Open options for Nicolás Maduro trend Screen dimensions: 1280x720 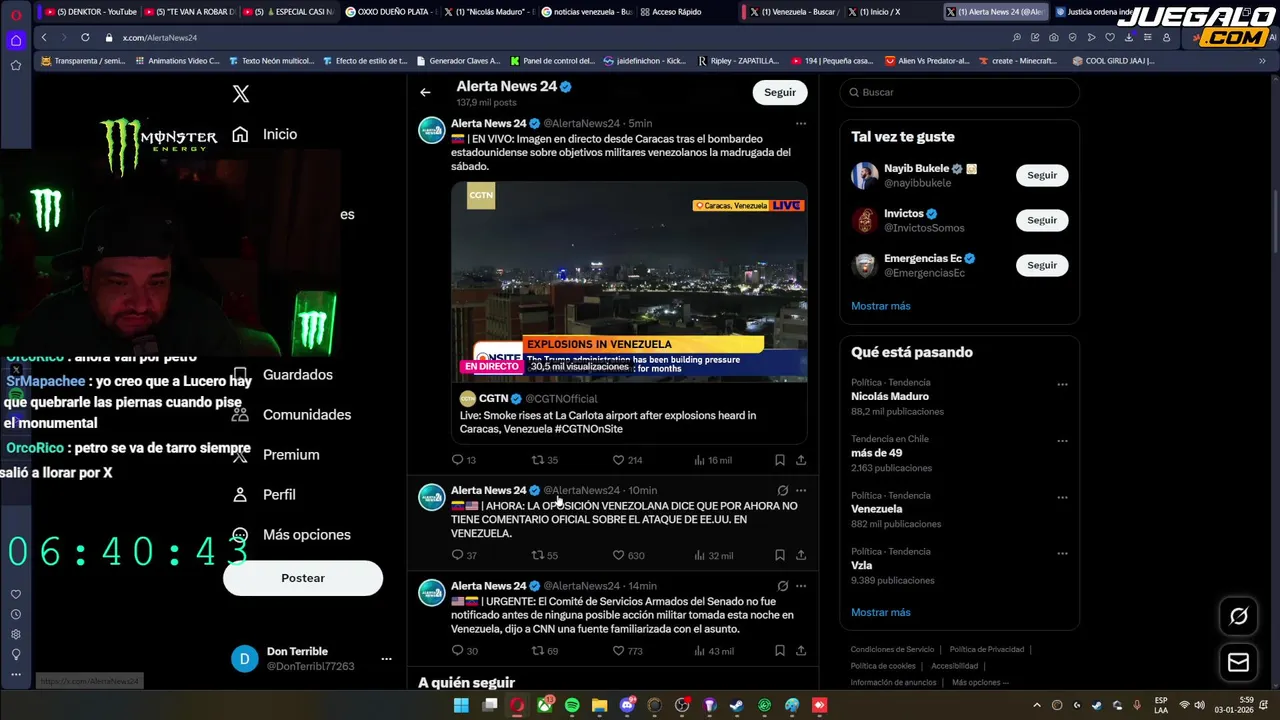tap(1062, 384)
